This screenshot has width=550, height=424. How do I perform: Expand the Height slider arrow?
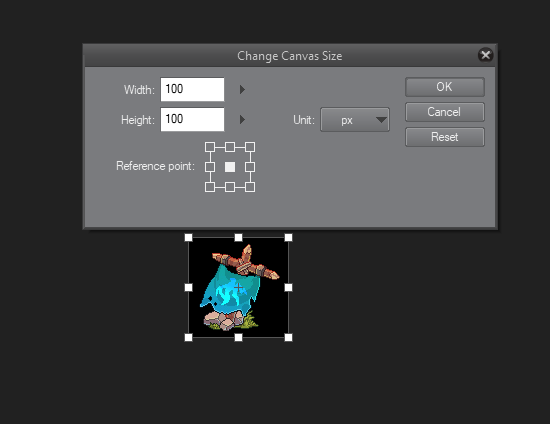click(x=242, y=120)
